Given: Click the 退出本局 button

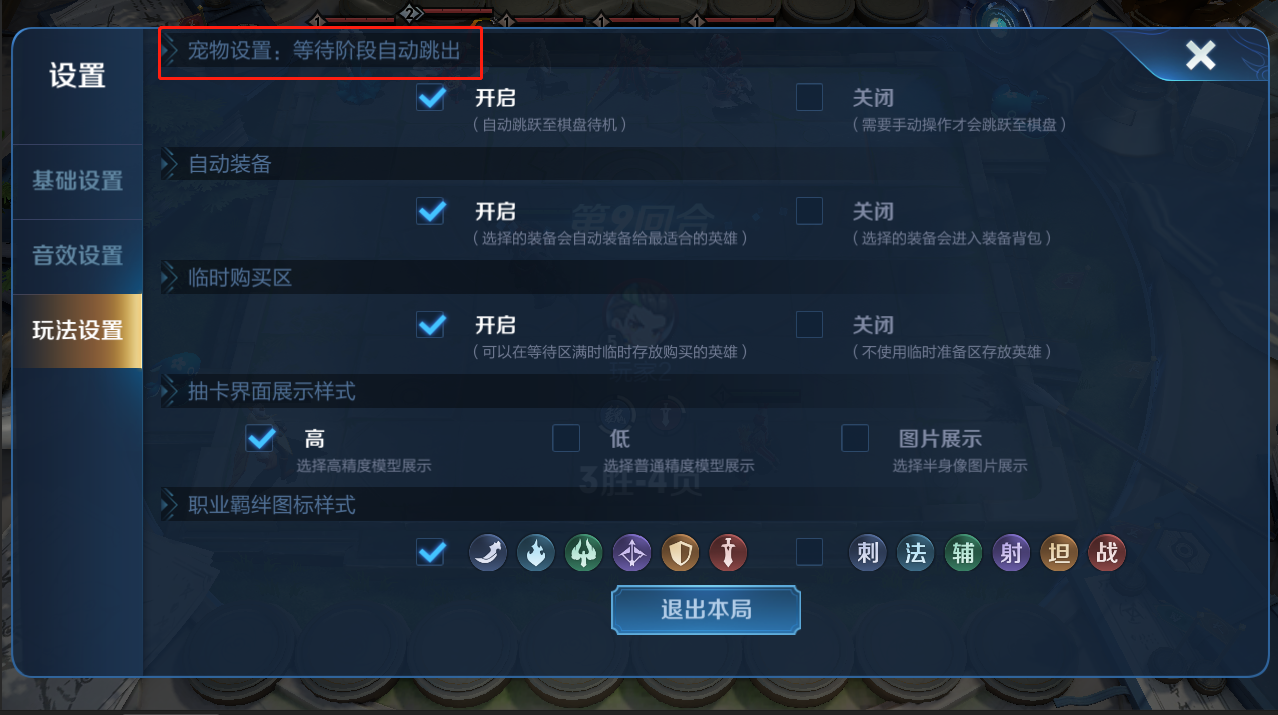Looking at the screenshot, I should 706,609.
